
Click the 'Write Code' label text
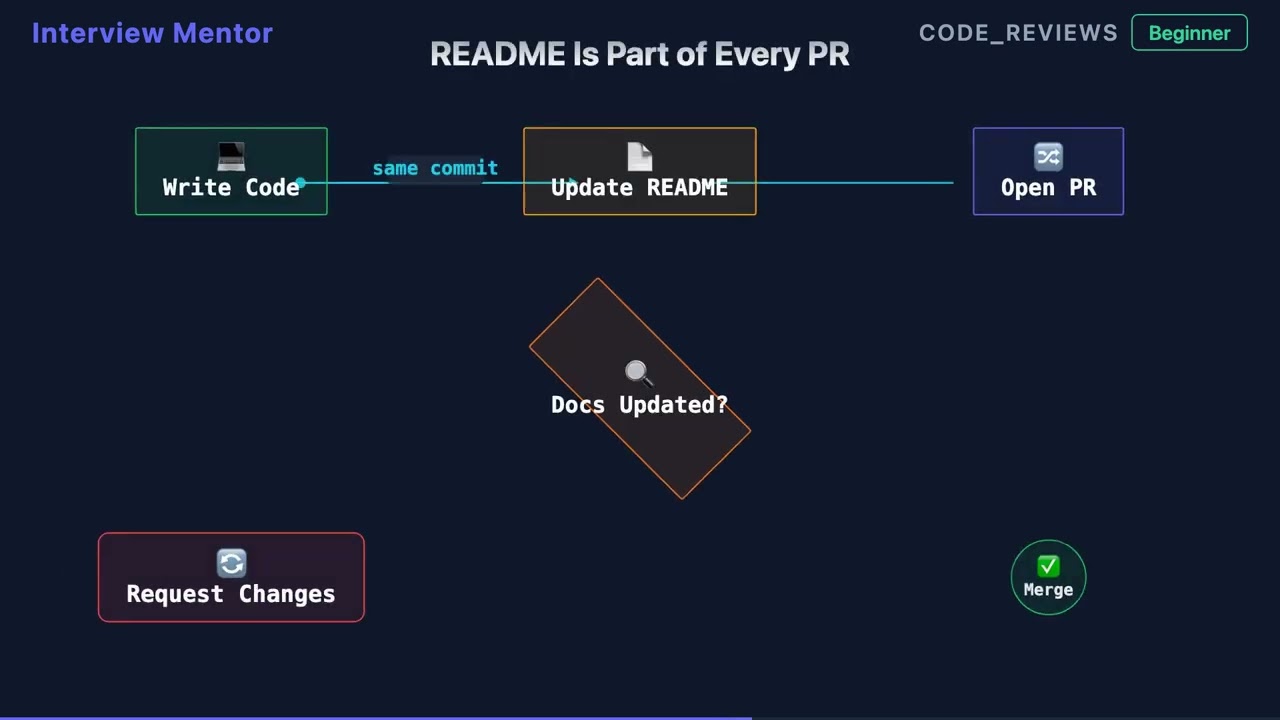coord(231,188)
